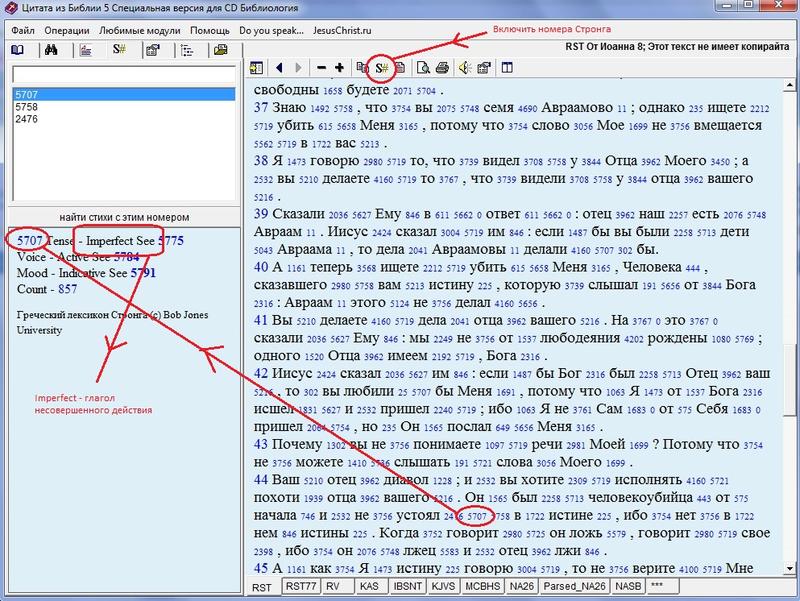Select 5758 in the number list
800x601 pixels.
point(26,106)
